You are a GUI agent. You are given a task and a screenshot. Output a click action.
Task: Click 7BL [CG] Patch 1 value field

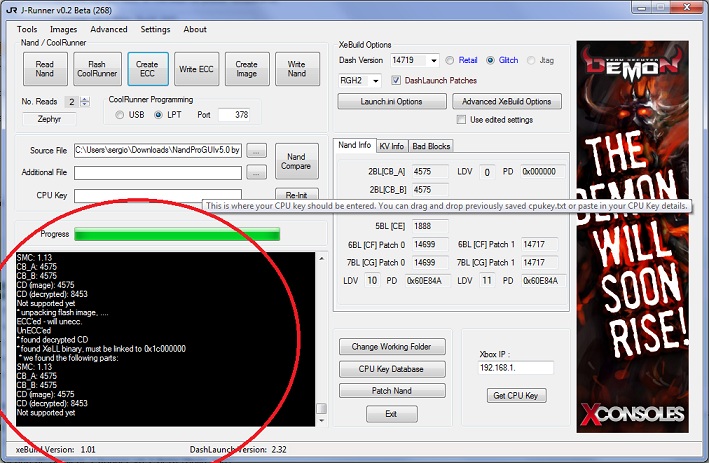point(539,263)
